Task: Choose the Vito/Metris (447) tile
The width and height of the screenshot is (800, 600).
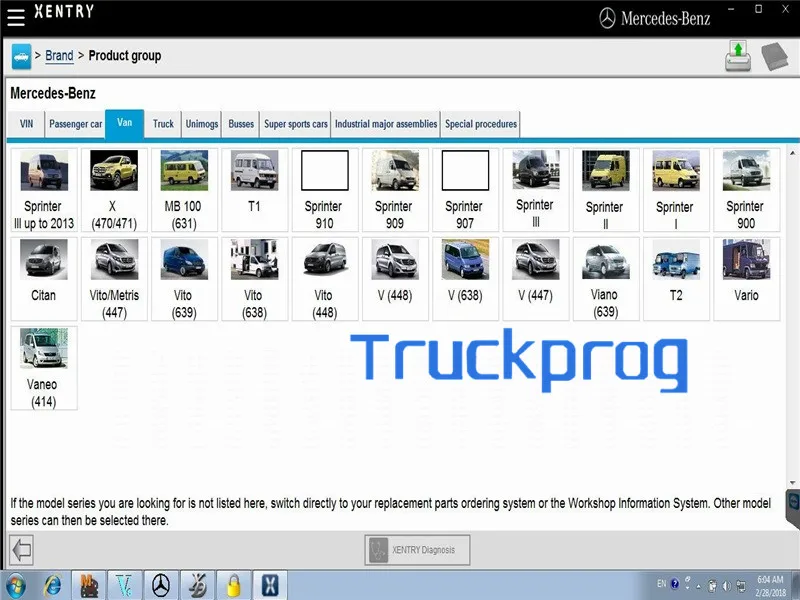Action: click(114, 279)
